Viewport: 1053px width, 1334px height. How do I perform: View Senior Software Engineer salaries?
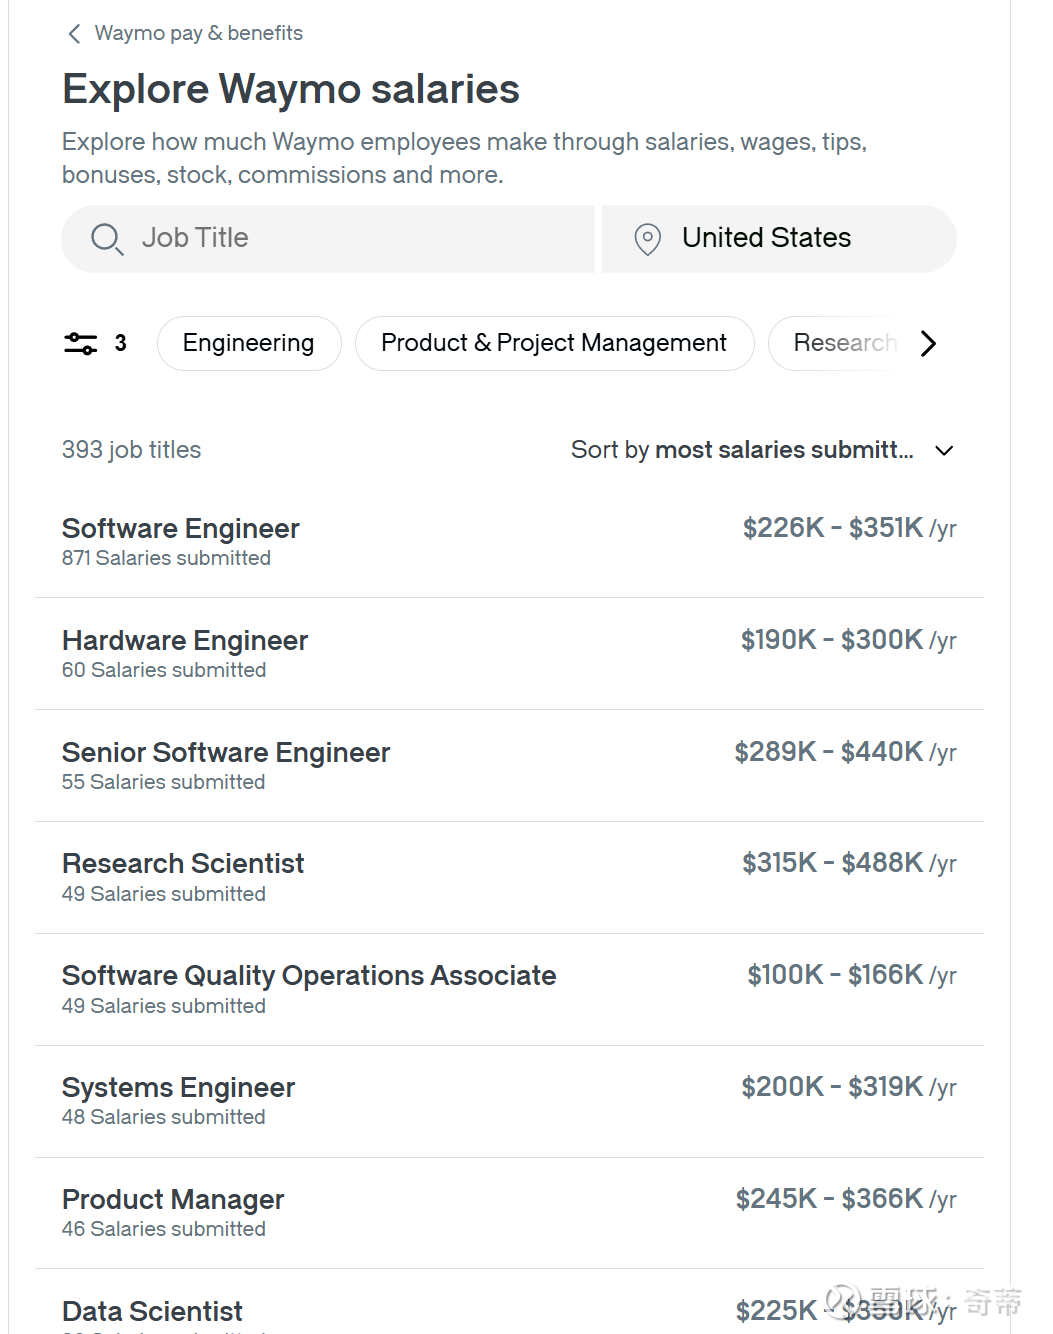(x=226, y=753)
